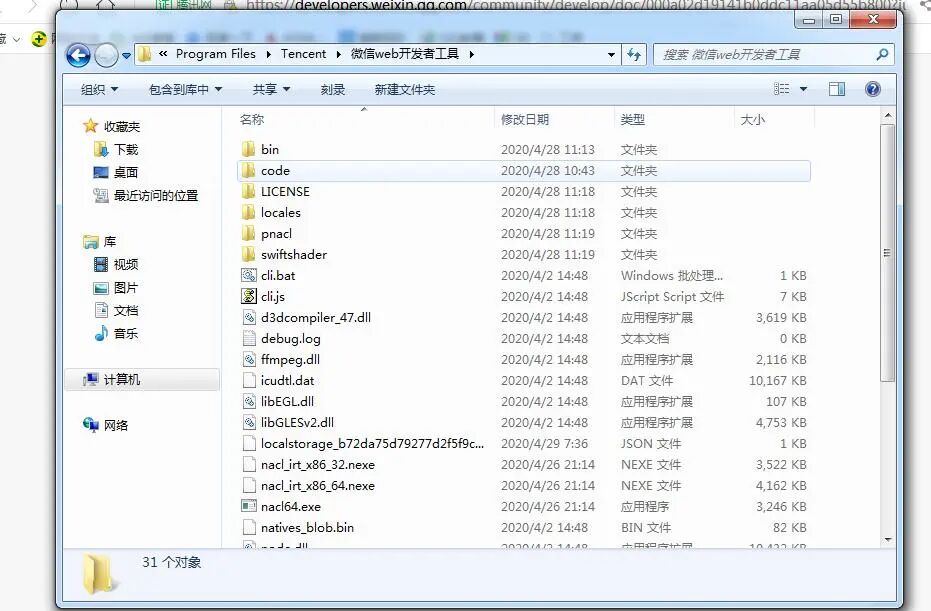Click the browser URL behind the Explorer window
Viewport: 931px width, 611px height.
click(x=575, y=5)
